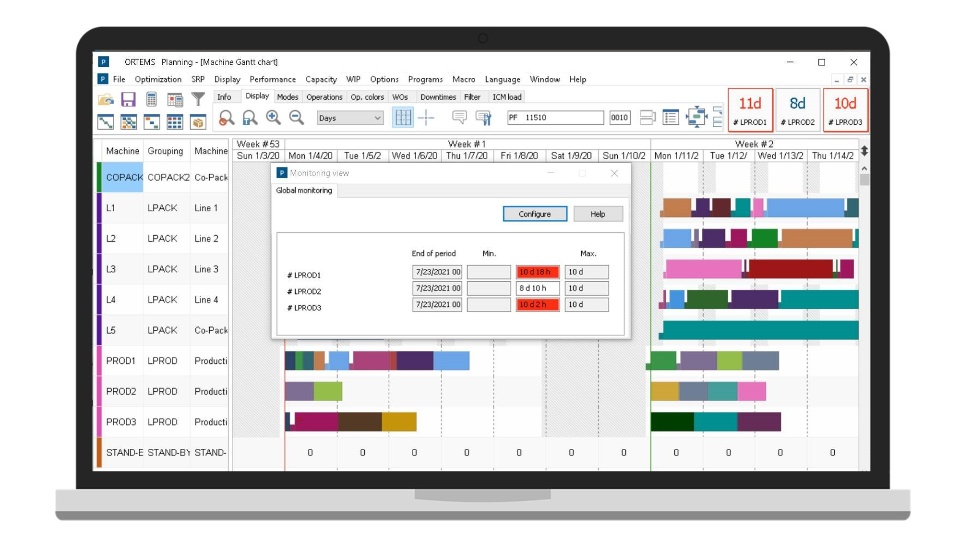This screenshot has height=540, width=960.
Task: Click the orange stepped chart view icon
Action: tap(151, 122)
